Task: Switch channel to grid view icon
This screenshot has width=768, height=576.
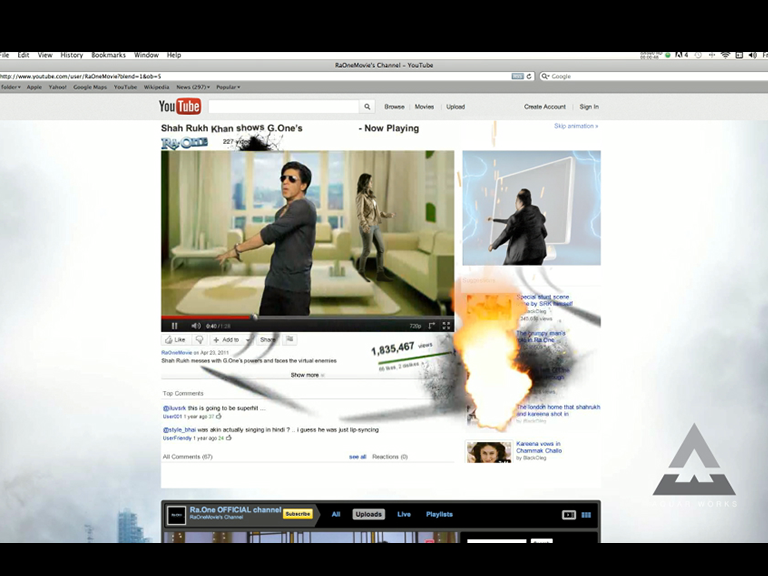Action: [x=586, y=515]
